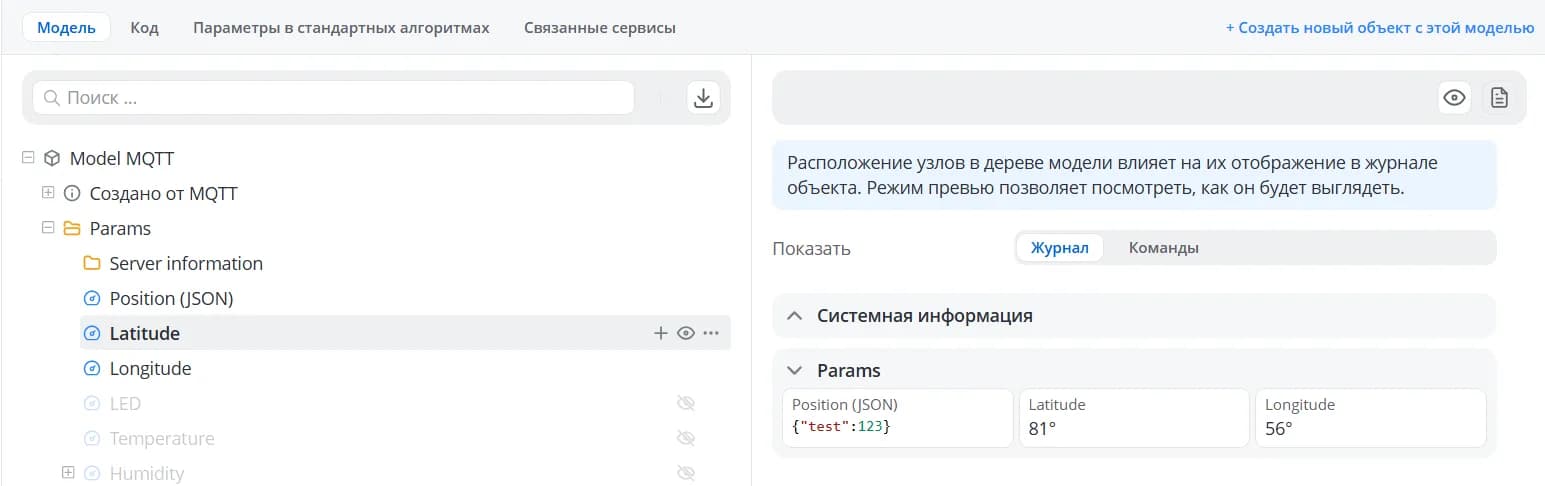
Task: Hide the Latitude node via eye icon
Action: (x=686, y=333)
